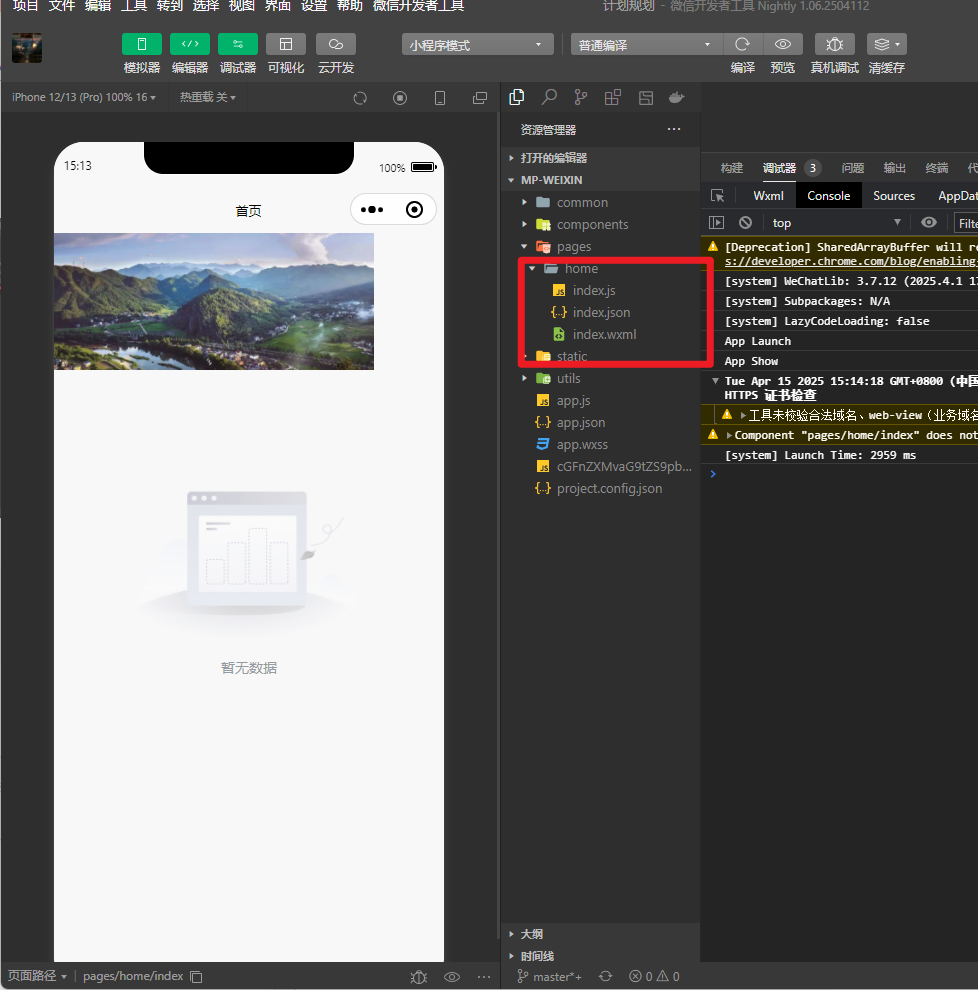Image resolution: width=978 pixels, height=990 pixels.
Task: Toggle the 编辑器 editor panel button
Action: (x=189, y=45)
